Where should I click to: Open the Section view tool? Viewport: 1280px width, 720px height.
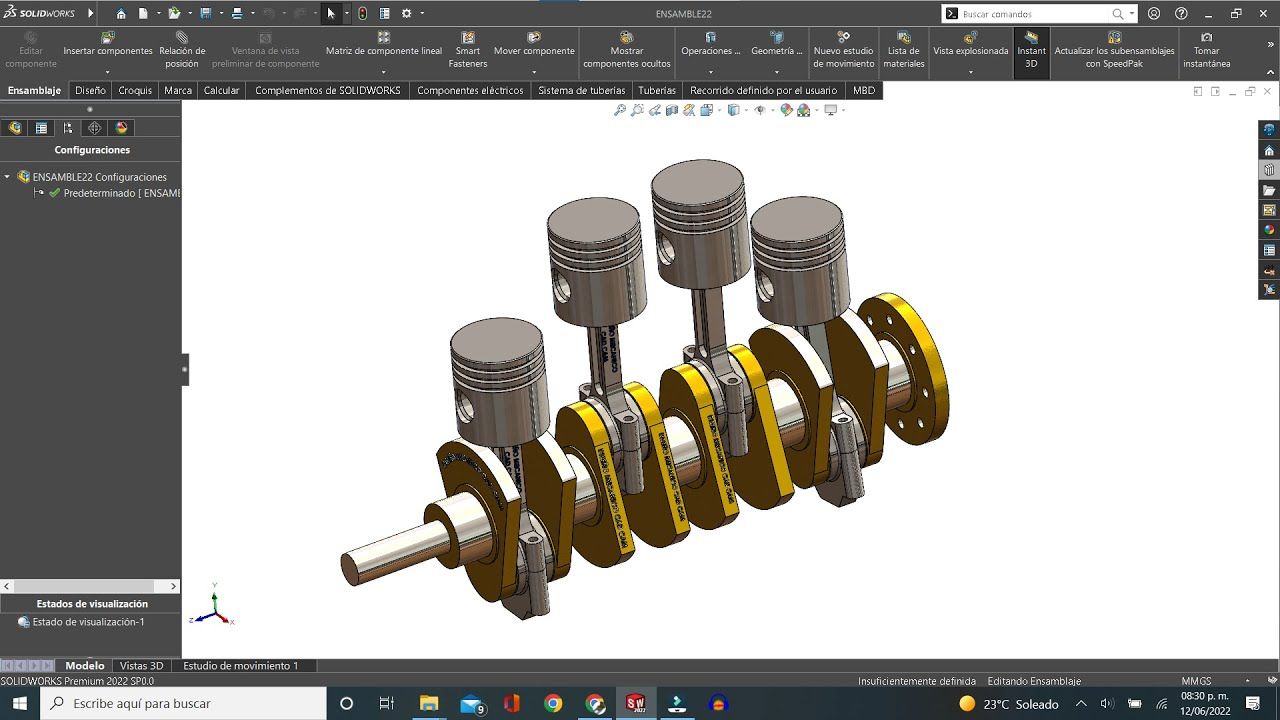pyautogui.click(x=670, y=110)
